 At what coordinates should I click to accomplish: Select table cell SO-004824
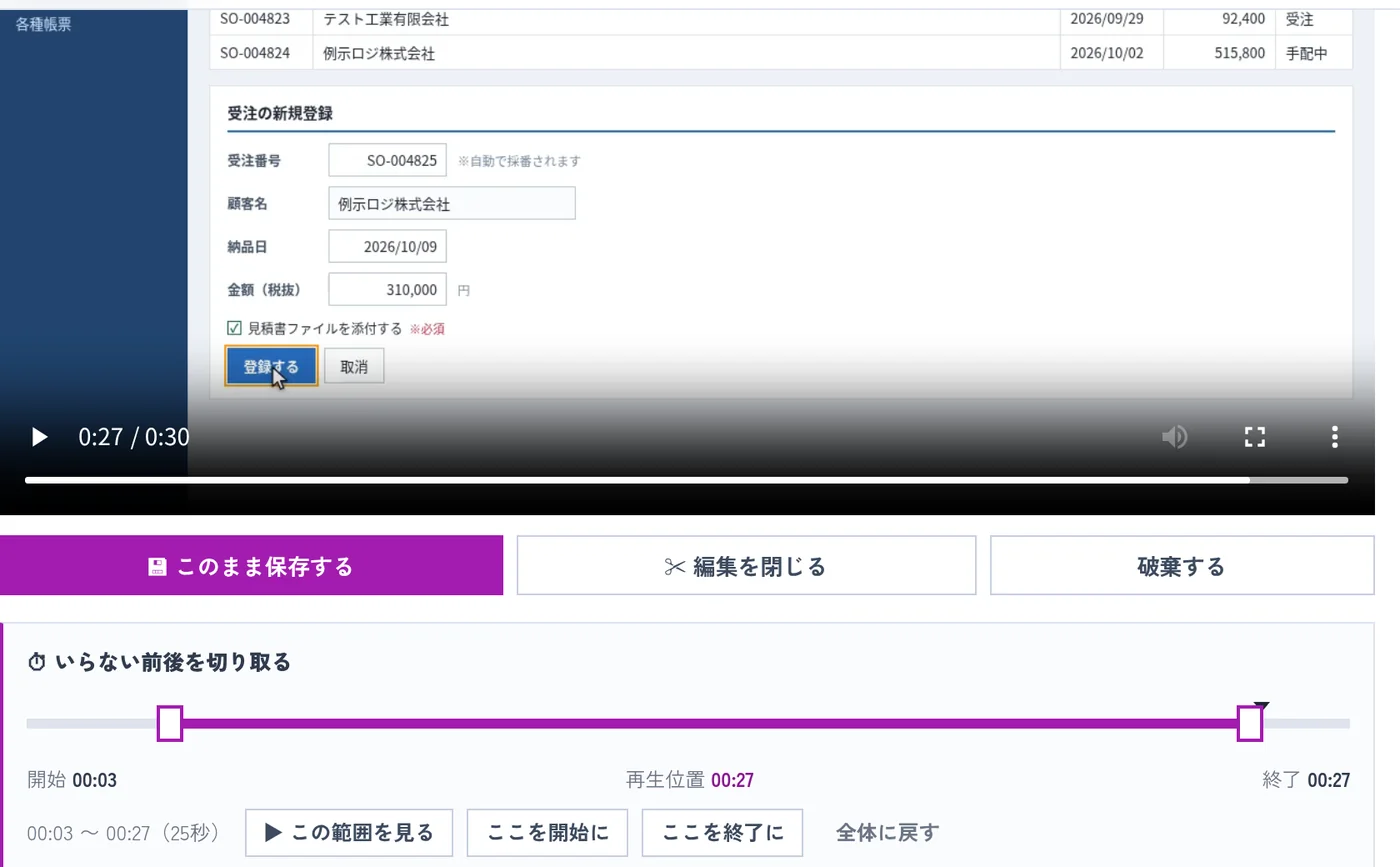256,53
